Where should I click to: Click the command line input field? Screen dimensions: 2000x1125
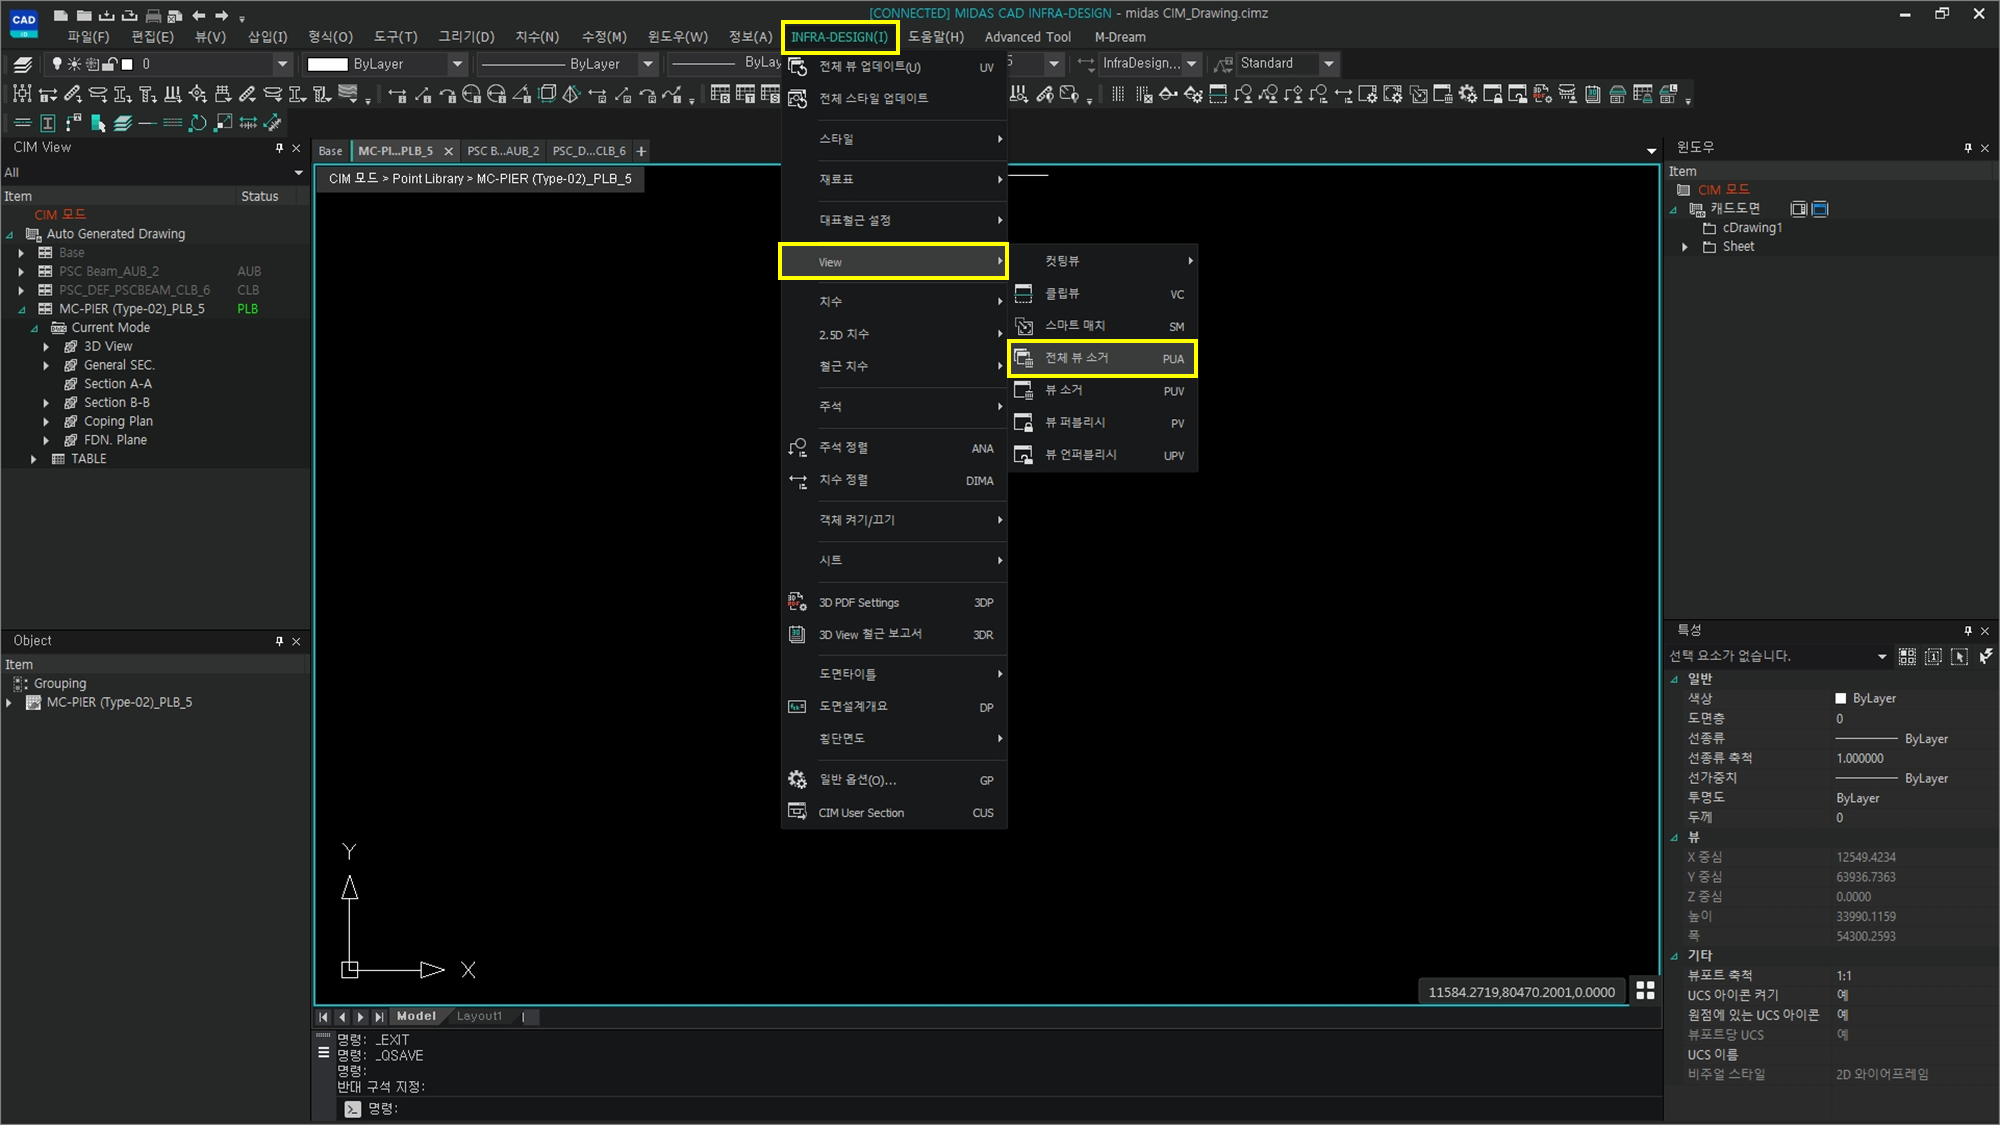(1000, 1109)
